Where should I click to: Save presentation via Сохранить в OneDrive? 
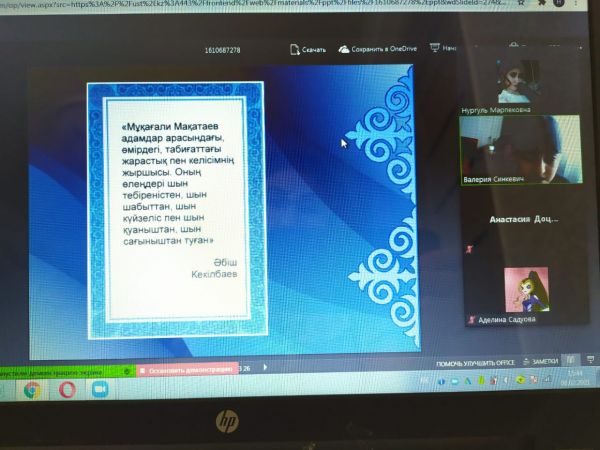tap(384, 47)
